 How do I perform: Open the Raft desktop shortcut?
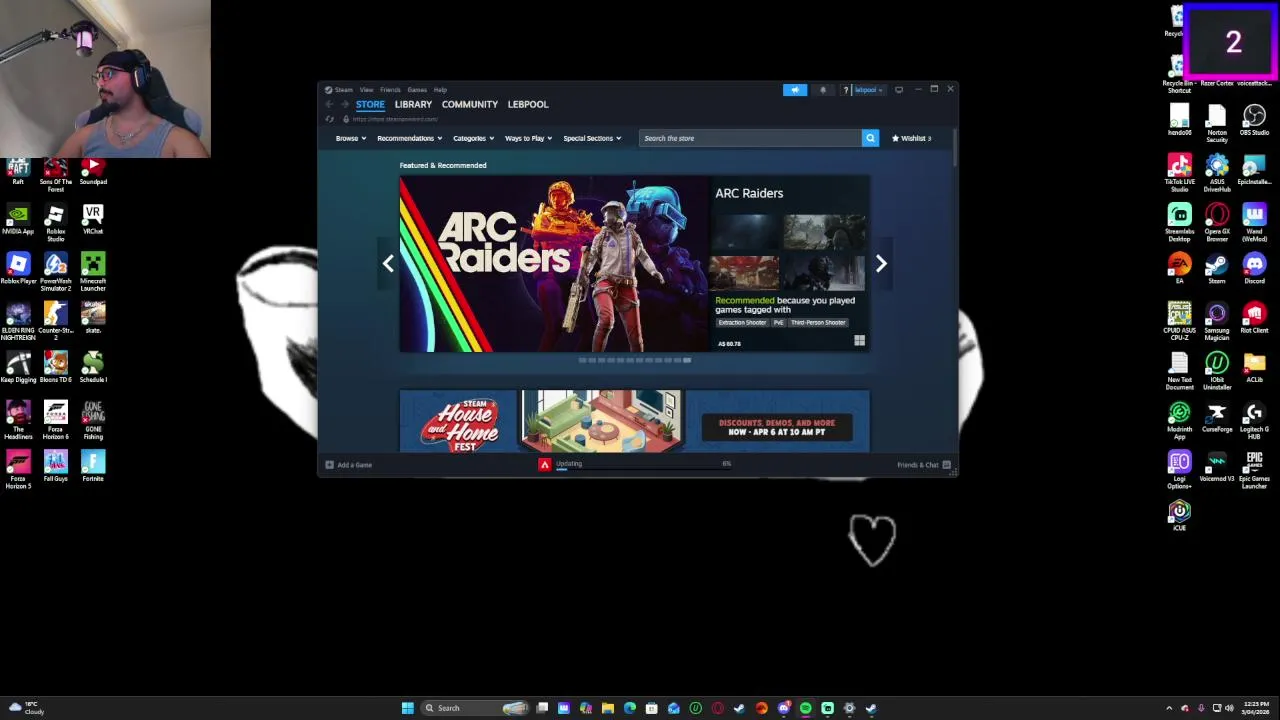coord(18,172)
